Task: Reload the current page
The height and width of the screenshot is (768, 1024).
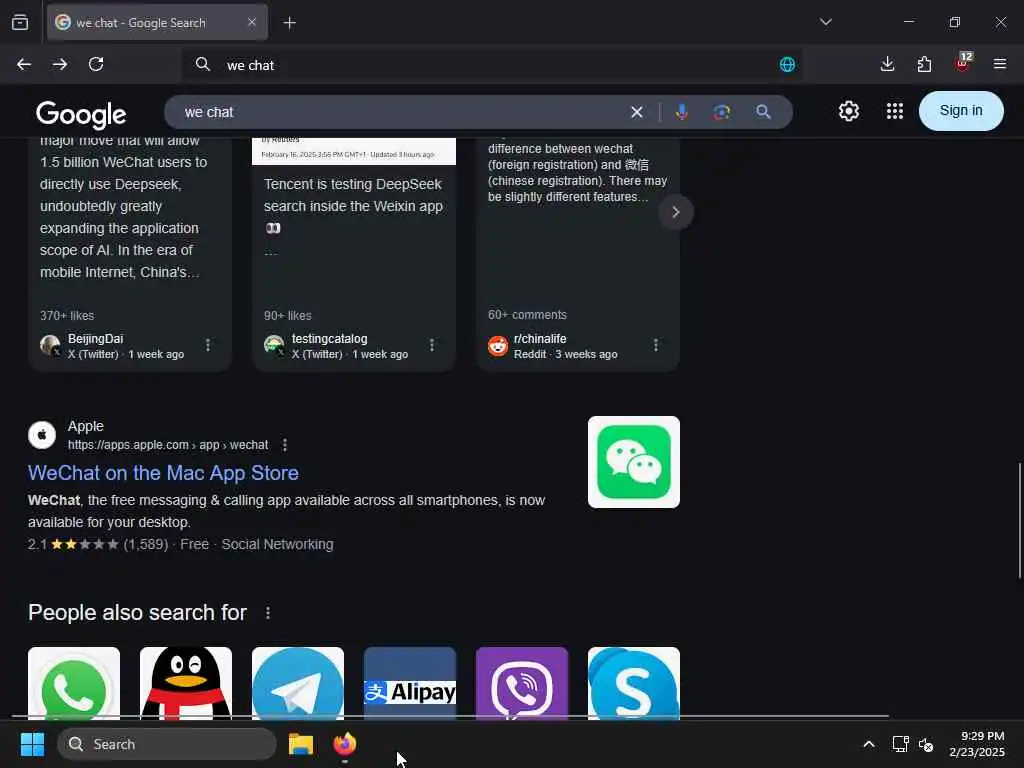Action: click(96, 64)
